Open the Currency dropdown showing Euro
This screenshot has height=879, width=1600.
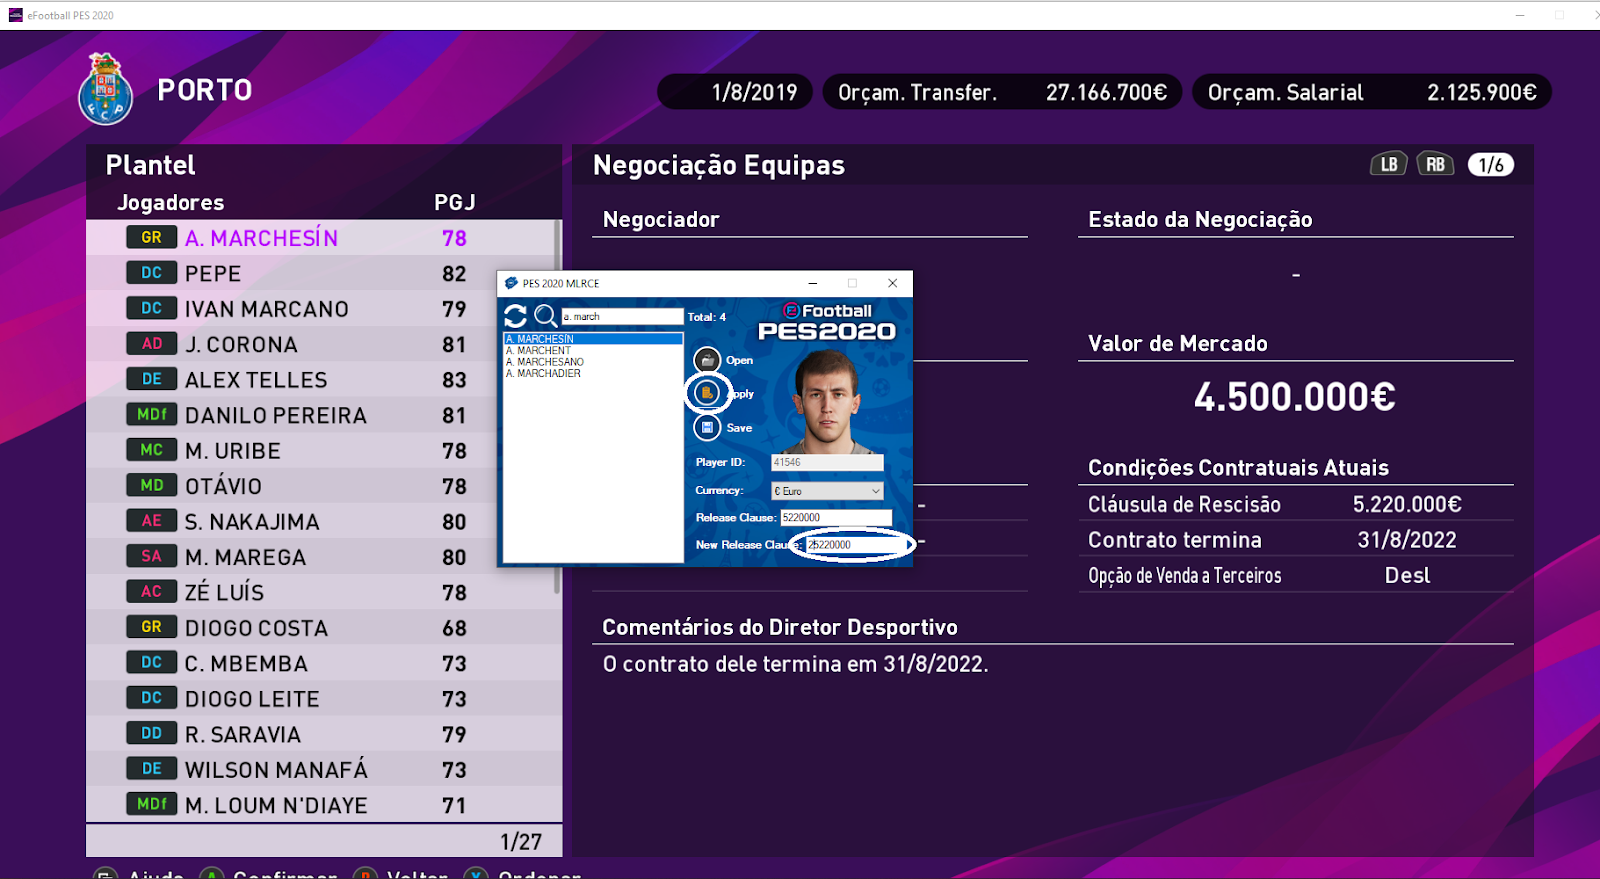pos(827,491)
